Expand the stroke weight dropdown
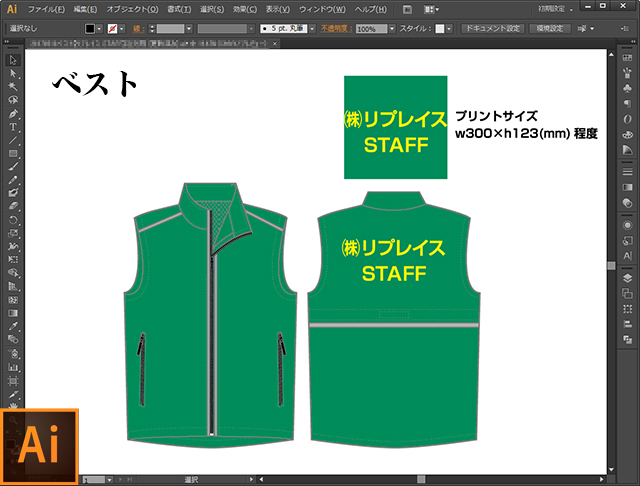Image resolution: width=640 pixels, height=486 pixels. [189, 29]
